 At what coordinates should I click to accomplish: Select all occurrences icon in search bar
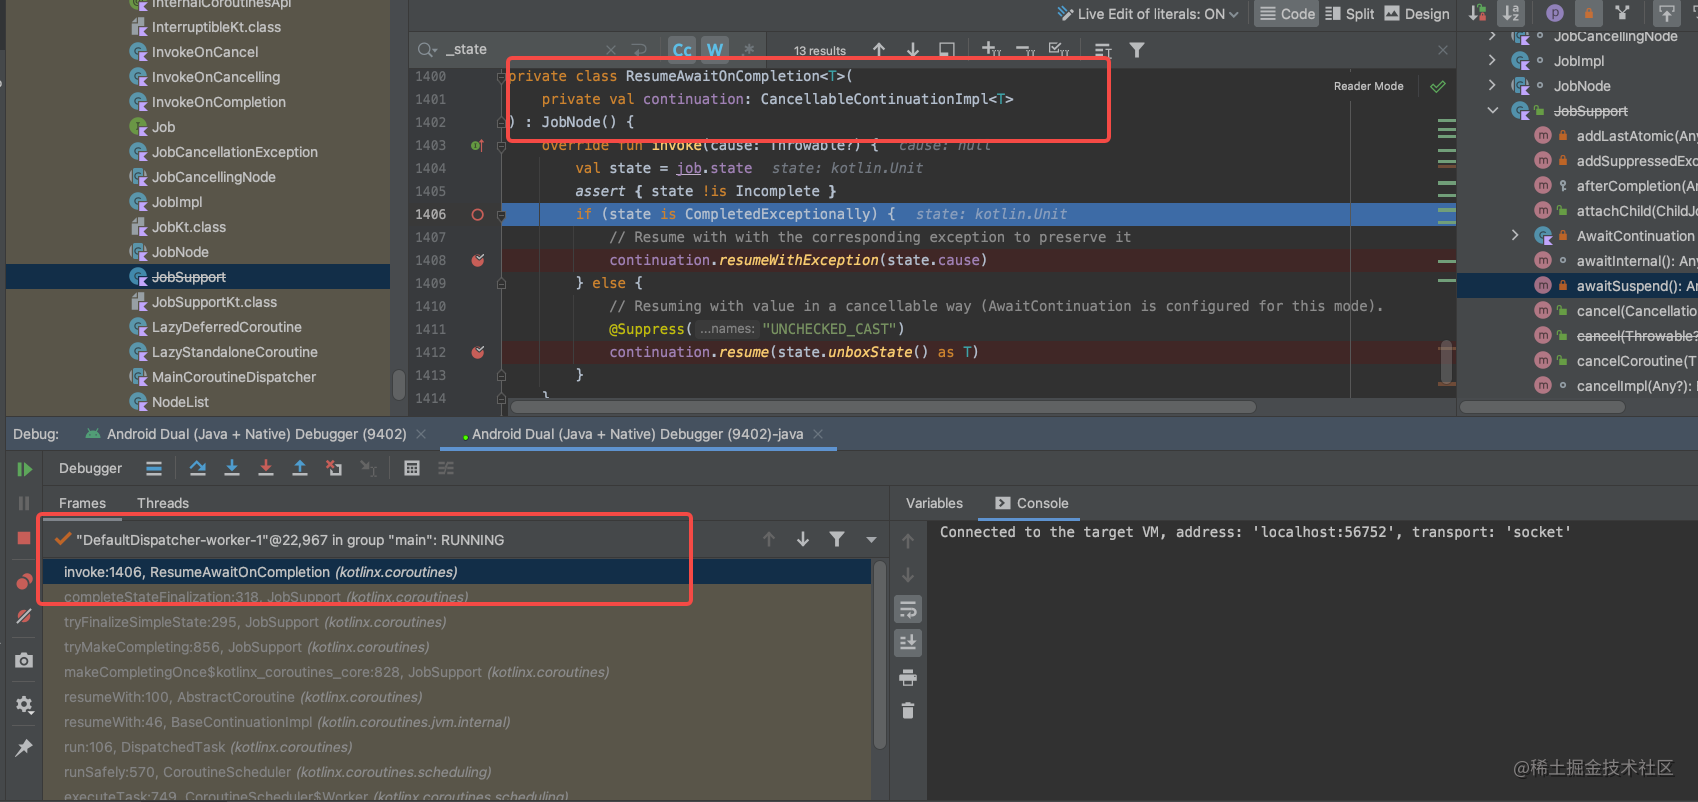point(1059,49)
